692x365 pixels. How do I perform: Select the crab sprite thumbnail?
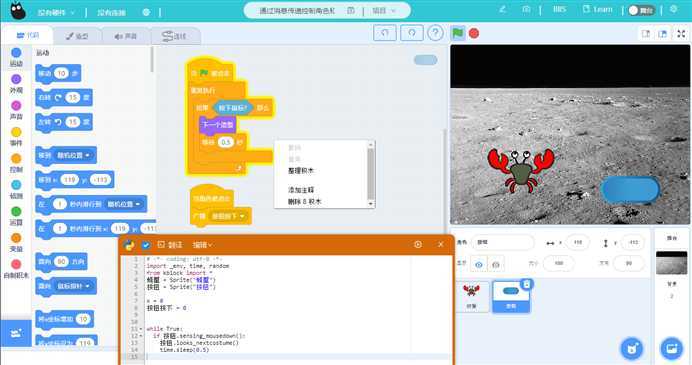(x=471, y=296)
